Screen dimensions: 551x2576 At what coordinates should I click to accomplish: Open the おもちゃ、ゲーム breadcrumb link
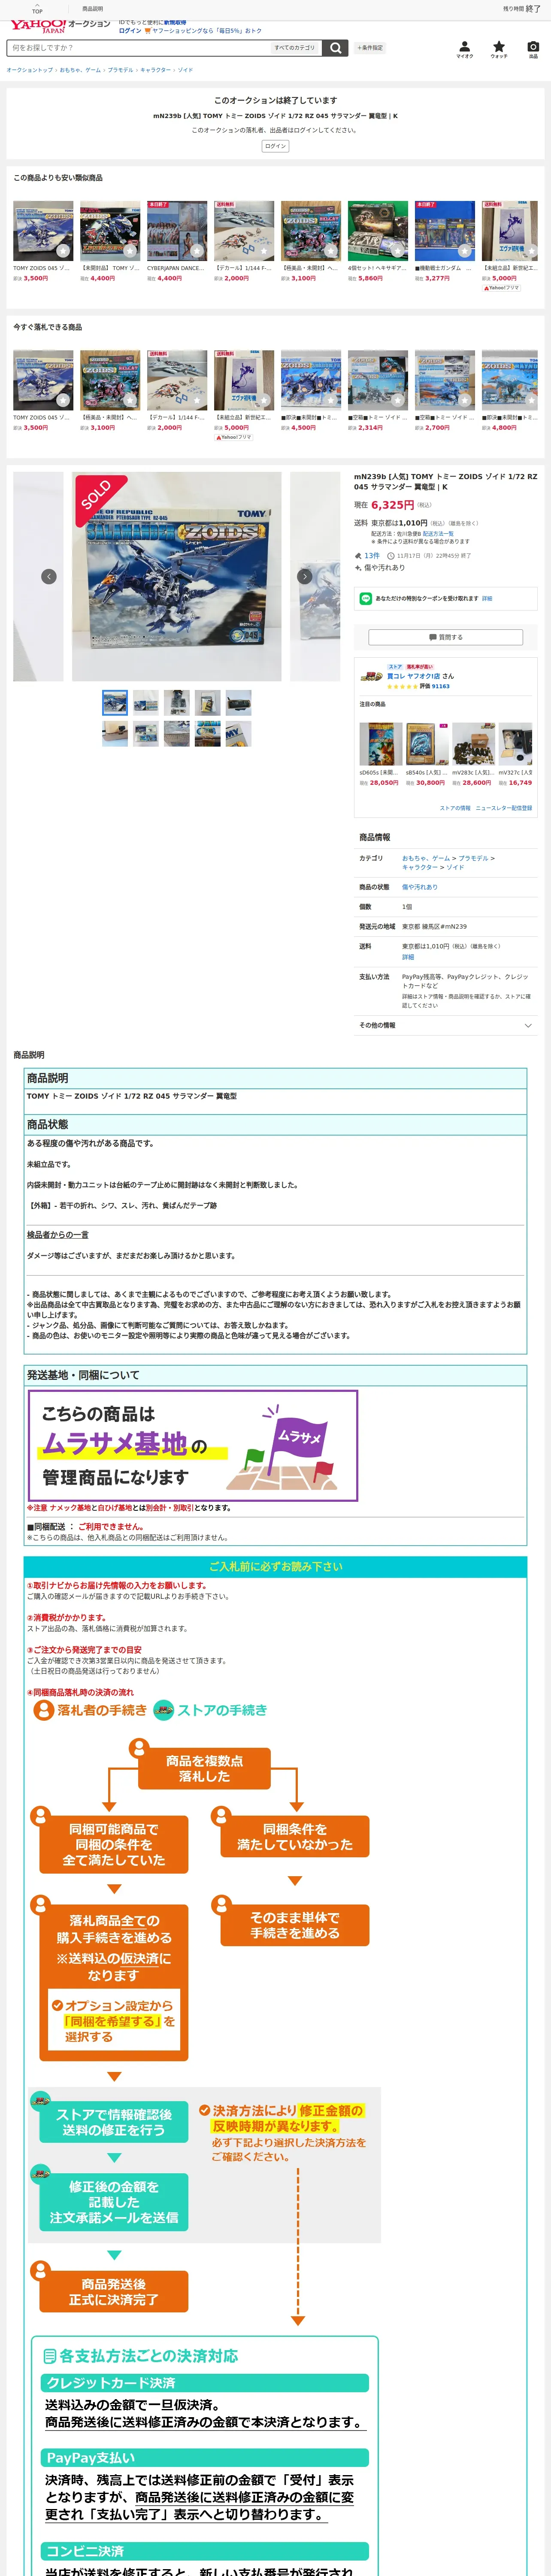(80, 70)
